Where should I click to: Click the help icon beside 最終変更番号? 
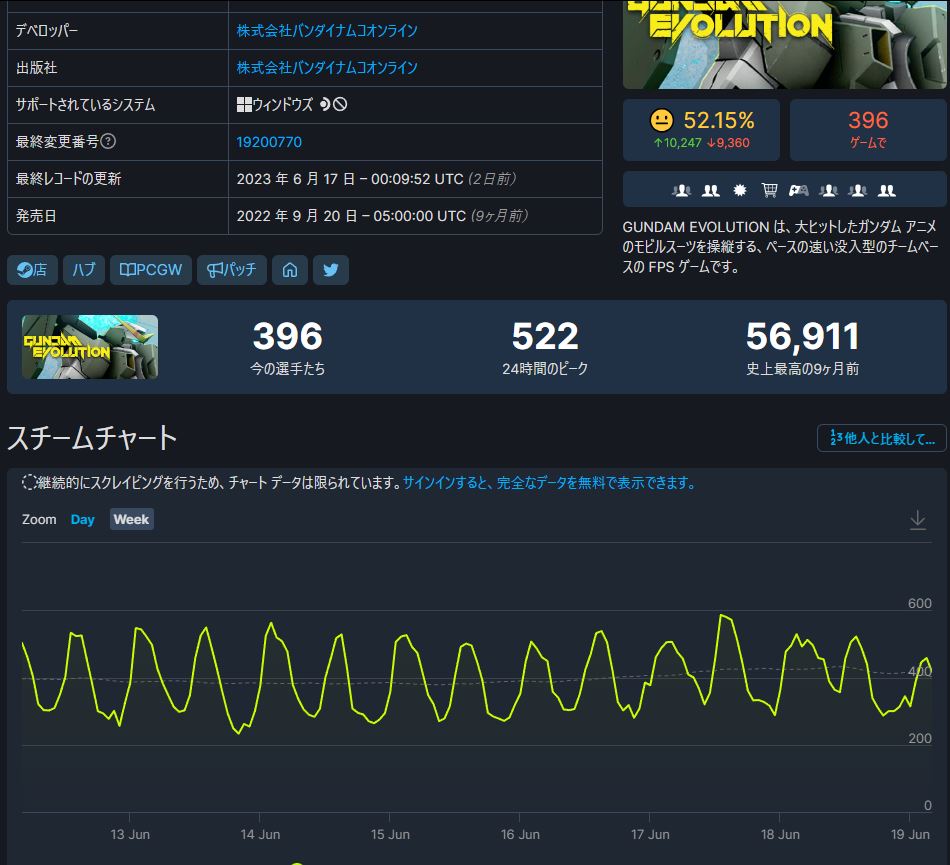coord(108,142)
